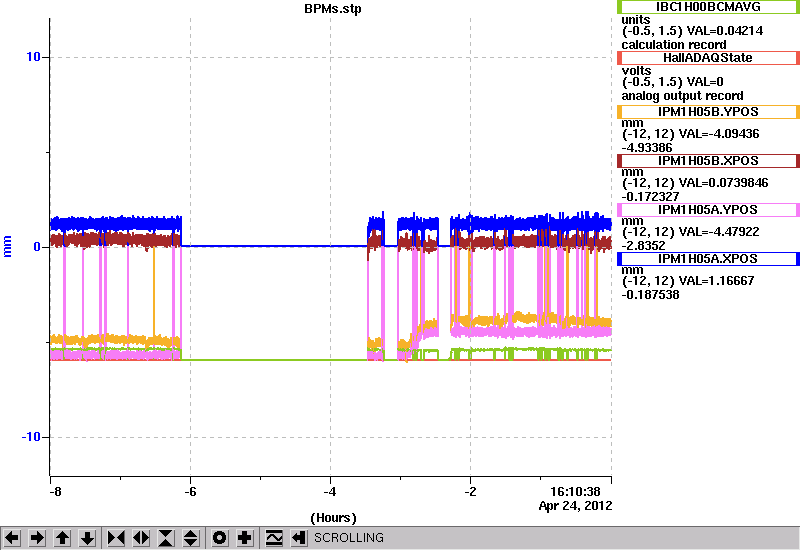Image resolution: width=800 pixels, height=550 pixels.
Task: Click the SCROLLING status label
Action: [x=349, y=538]
